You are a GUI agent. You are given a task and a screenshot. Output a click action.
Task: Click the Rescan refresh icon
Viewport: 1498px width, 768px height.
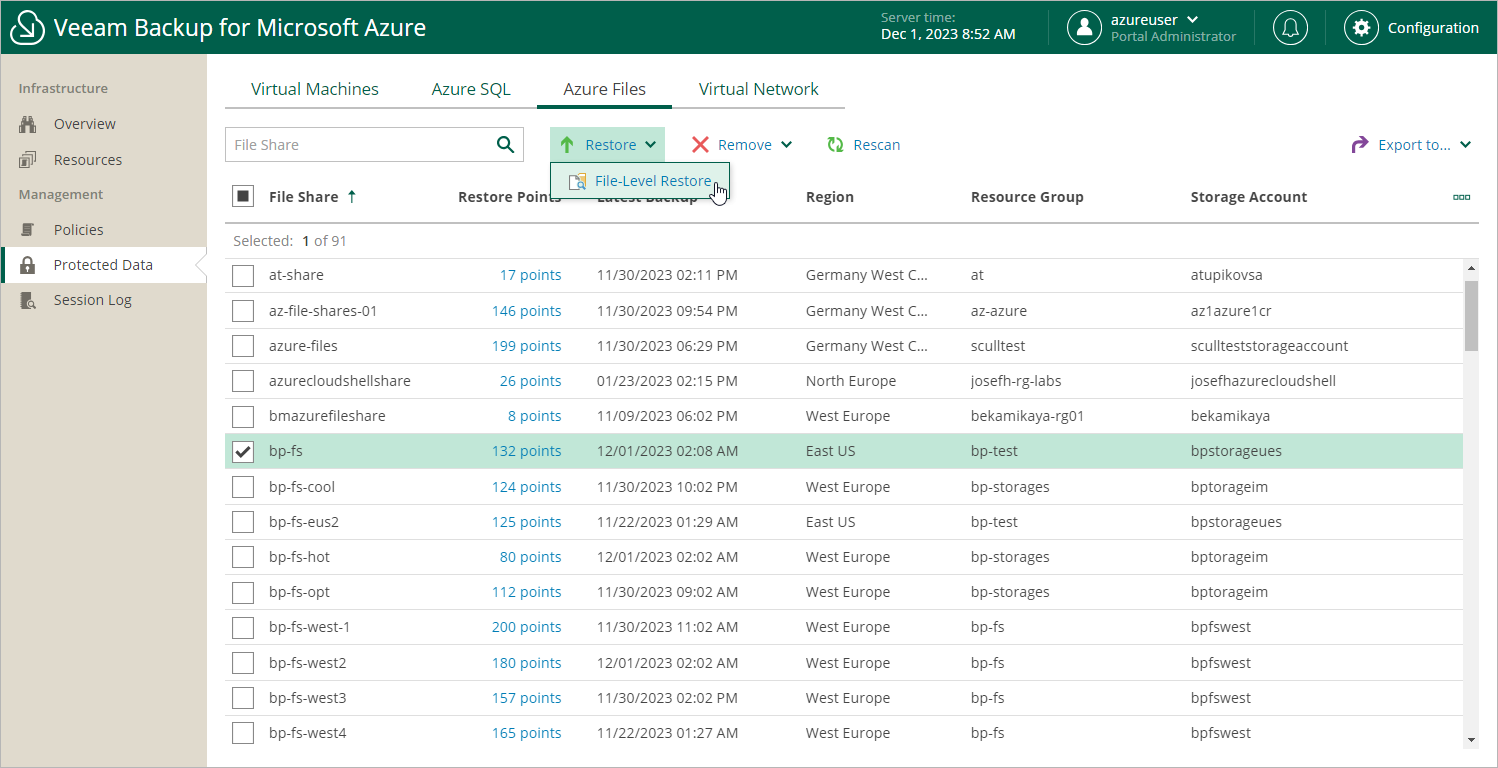835,145
